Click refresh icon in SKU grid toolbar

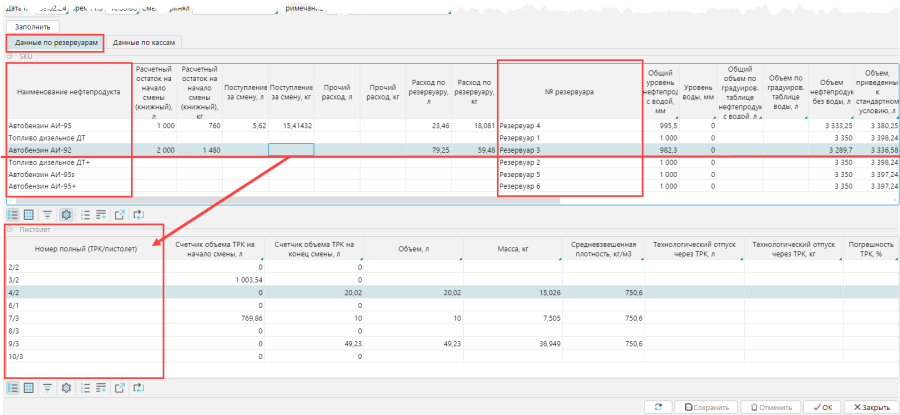coord(139,214)
